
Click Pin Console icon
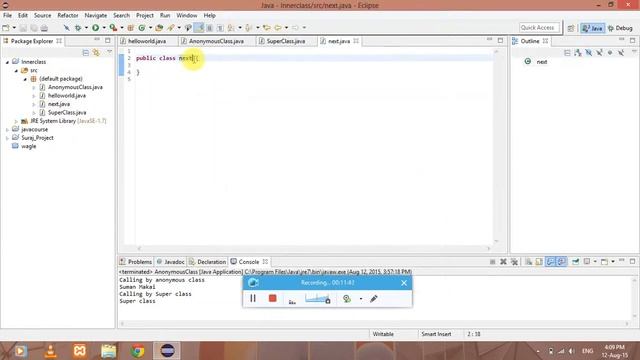click(576, 262)
